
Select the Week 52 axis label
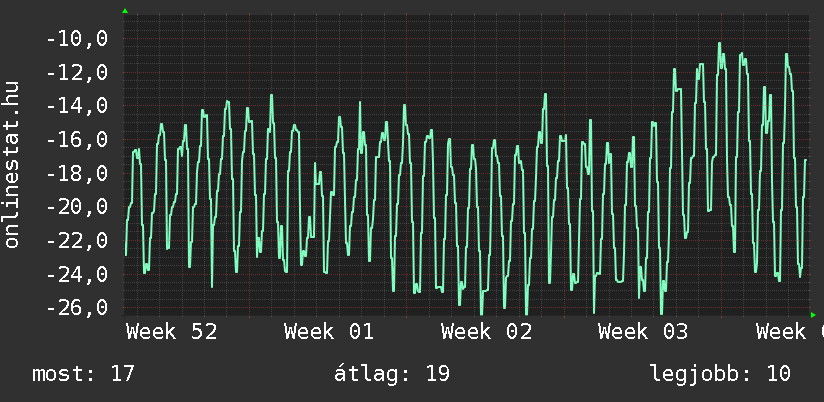[x=171, y=332]
